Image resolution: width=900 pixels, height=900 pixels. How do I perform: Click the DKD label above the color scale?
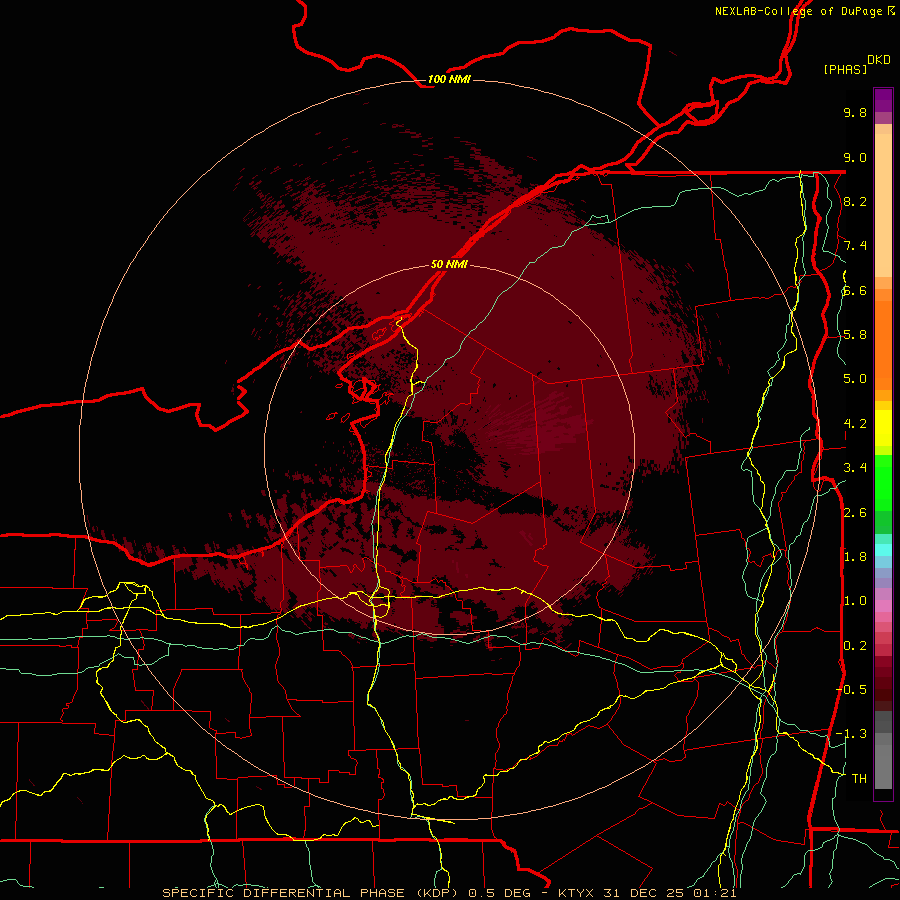pos(878,60)
